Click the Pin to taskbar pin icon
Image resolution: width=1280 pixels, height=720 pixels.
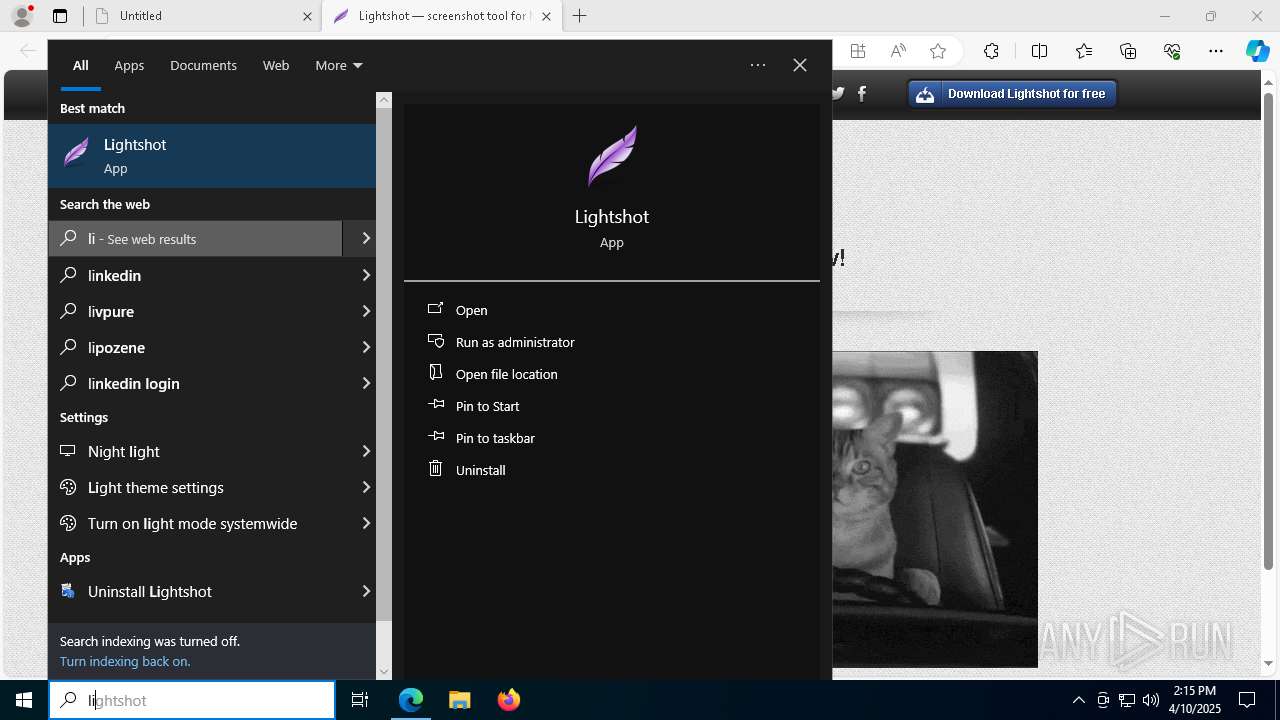435,437
